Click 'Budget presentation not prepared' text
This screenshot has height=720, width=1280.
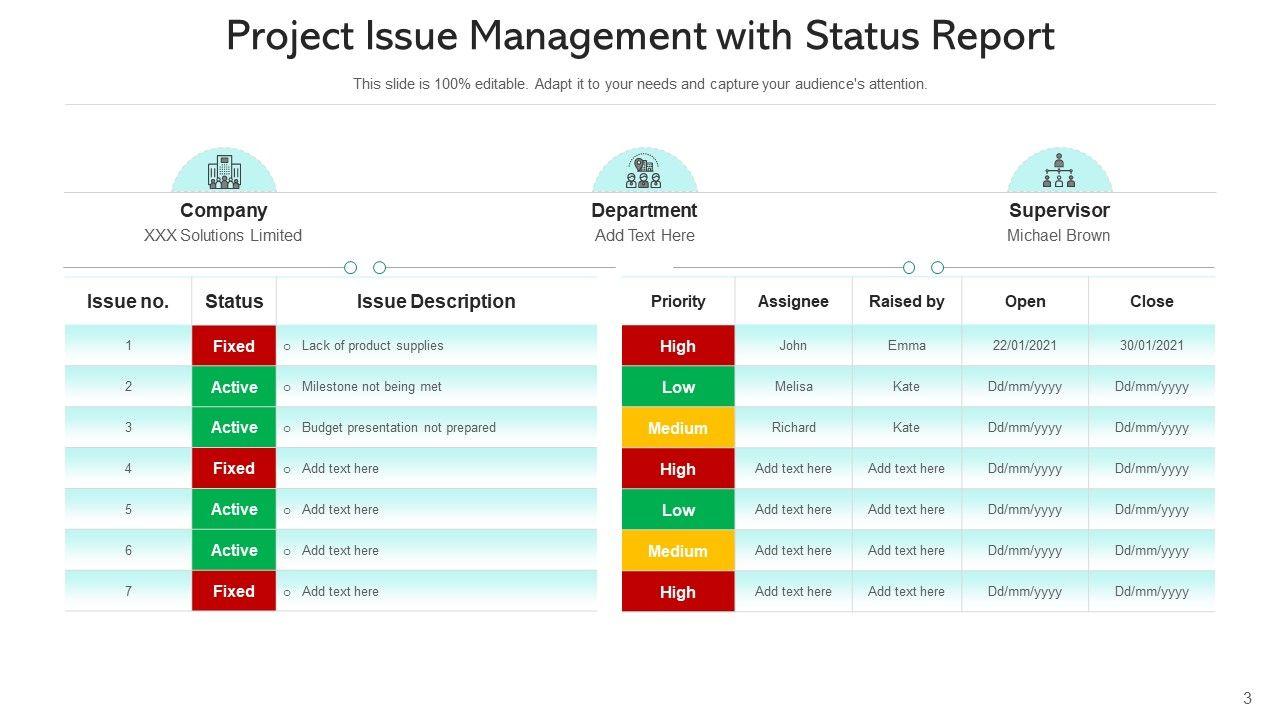pos(398,428)
